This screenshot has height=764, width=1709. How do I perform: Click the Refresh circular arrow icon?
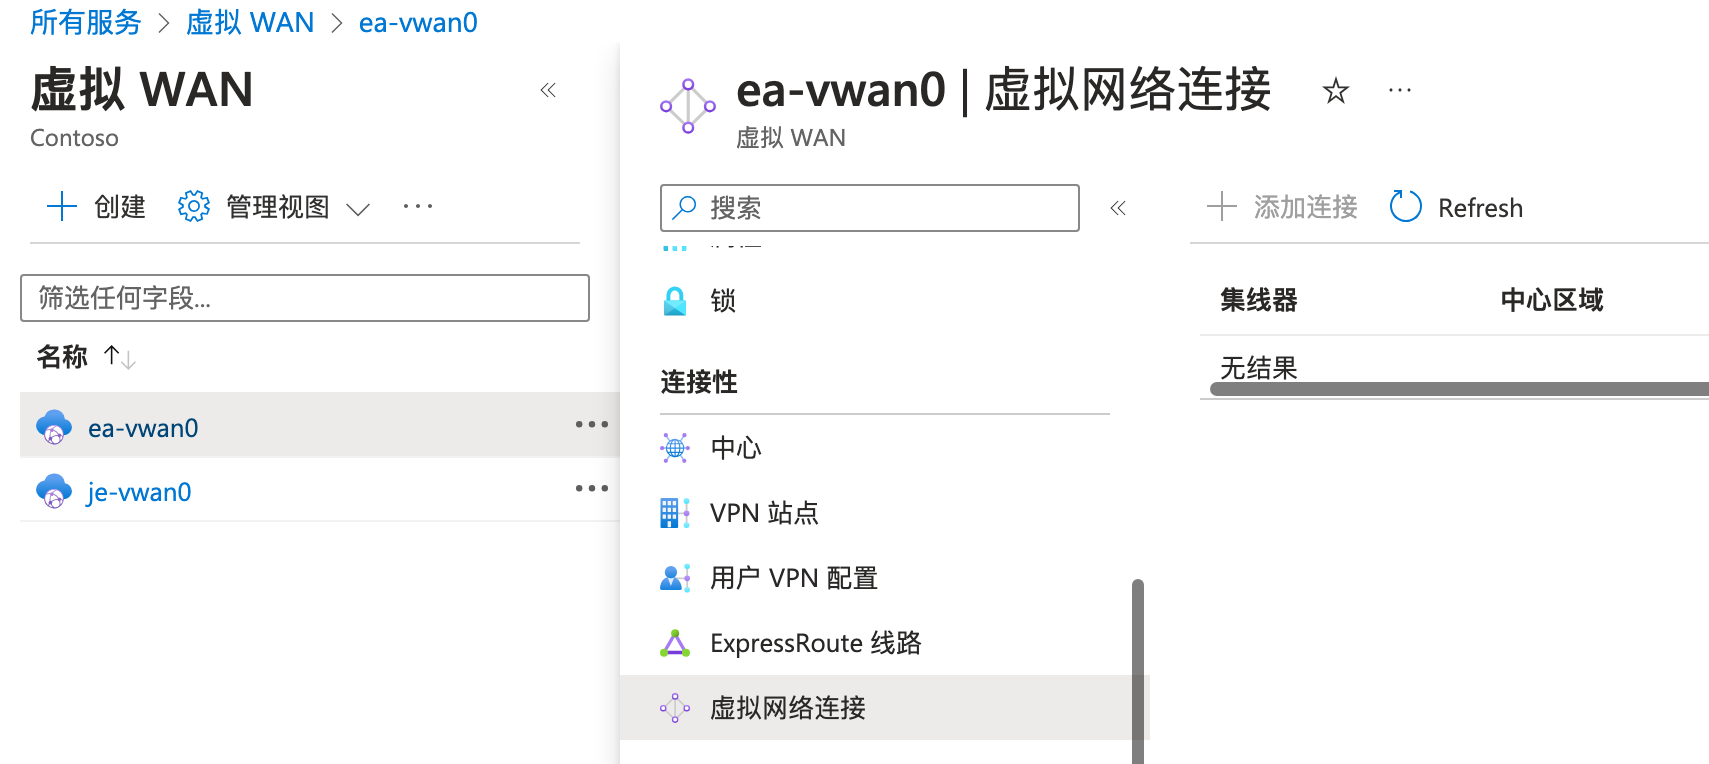1405,207
